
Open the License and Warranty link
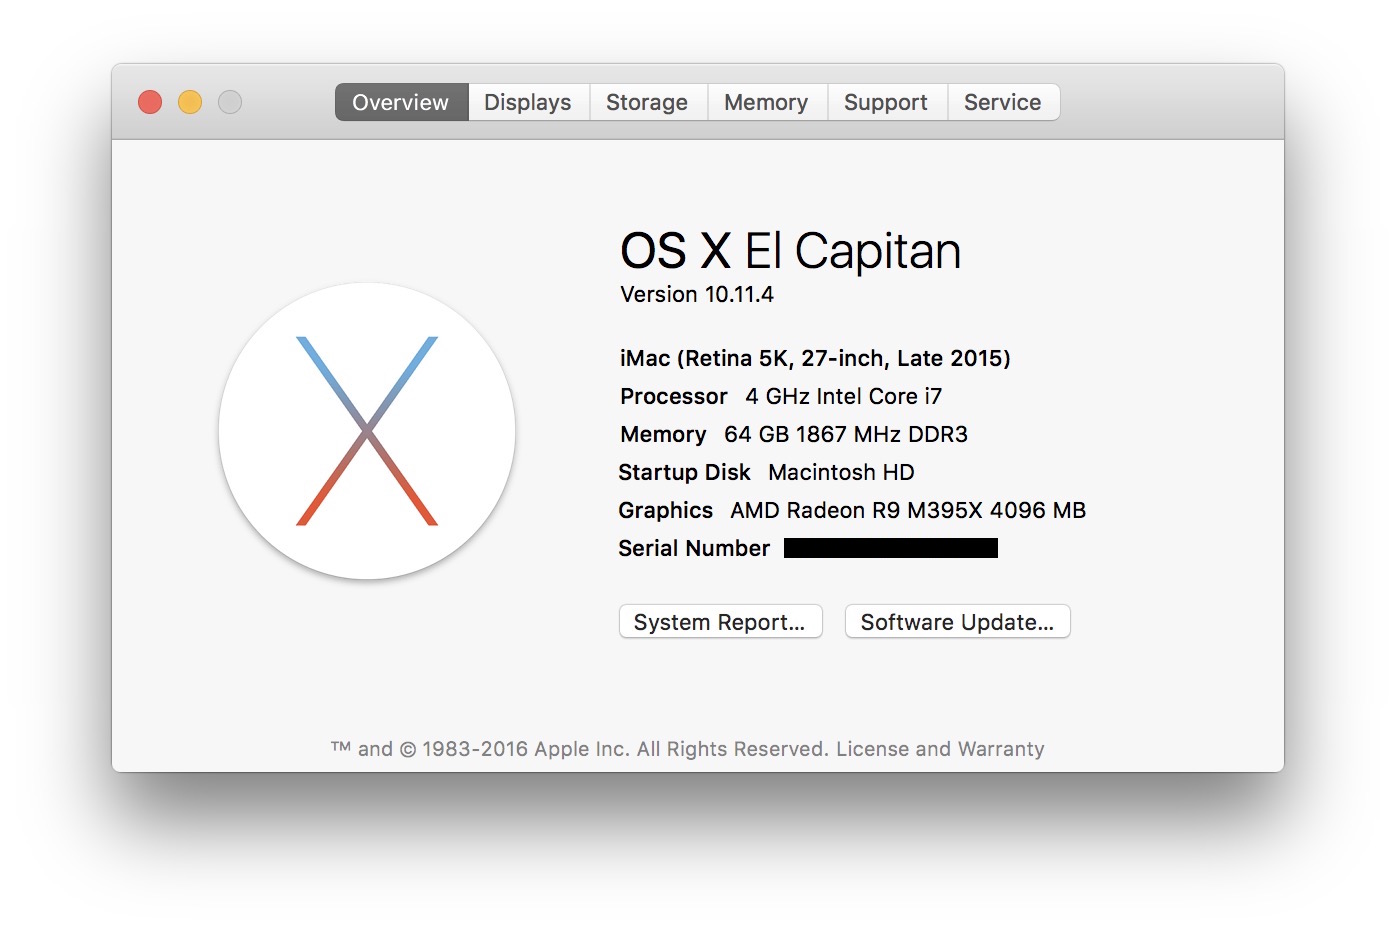tap(940, 749)
